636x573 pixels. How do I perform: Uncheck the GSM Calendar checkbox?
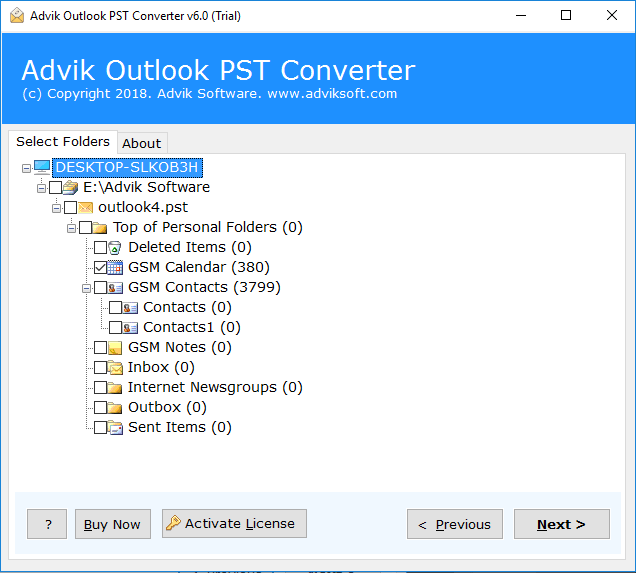tap(100, 267)
